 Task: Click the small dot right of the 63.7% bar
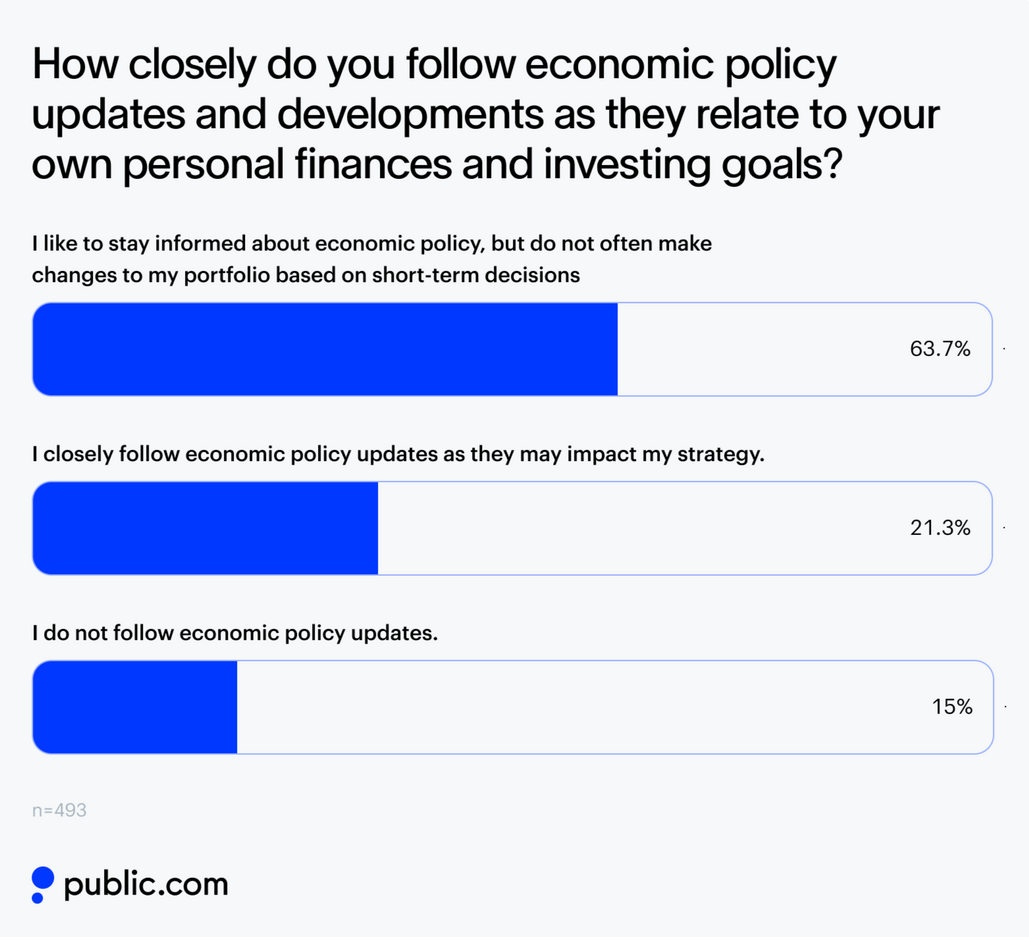(x=1003, y=349)
